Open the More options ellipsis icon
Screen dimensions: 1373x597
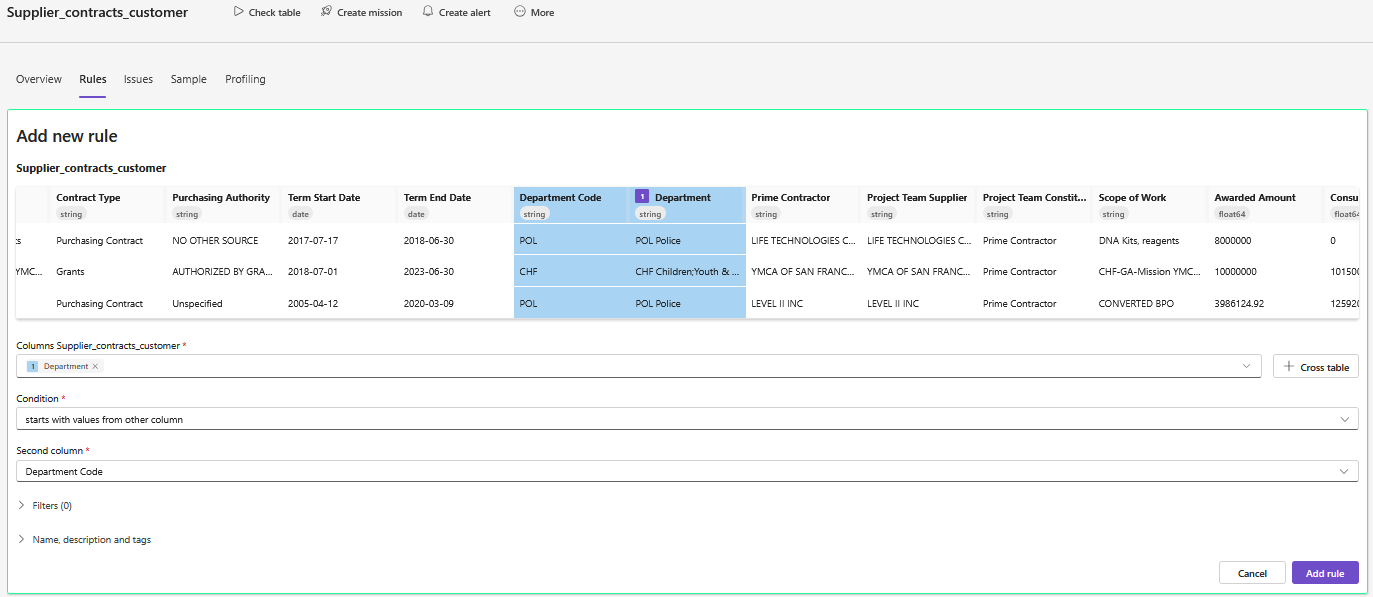(520, 12)
